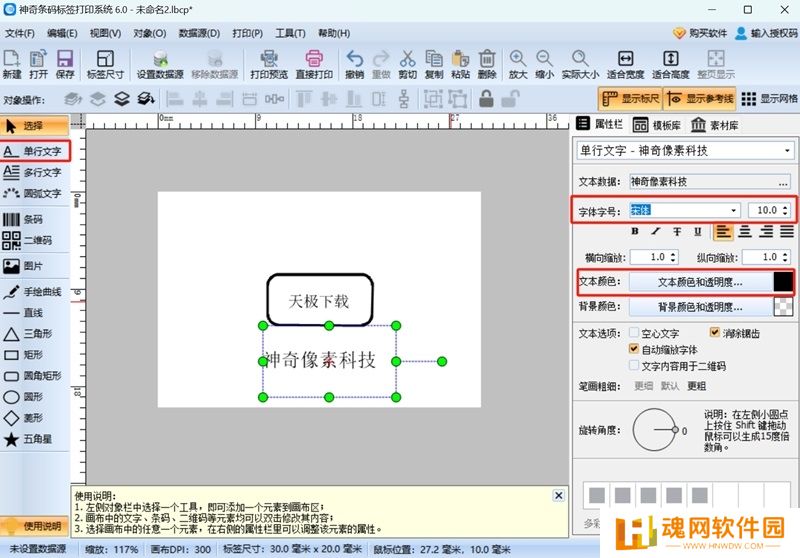Toggle bold text formatting button
The height and width of the screenshot is (558, 800).
(x=635, y=232)
